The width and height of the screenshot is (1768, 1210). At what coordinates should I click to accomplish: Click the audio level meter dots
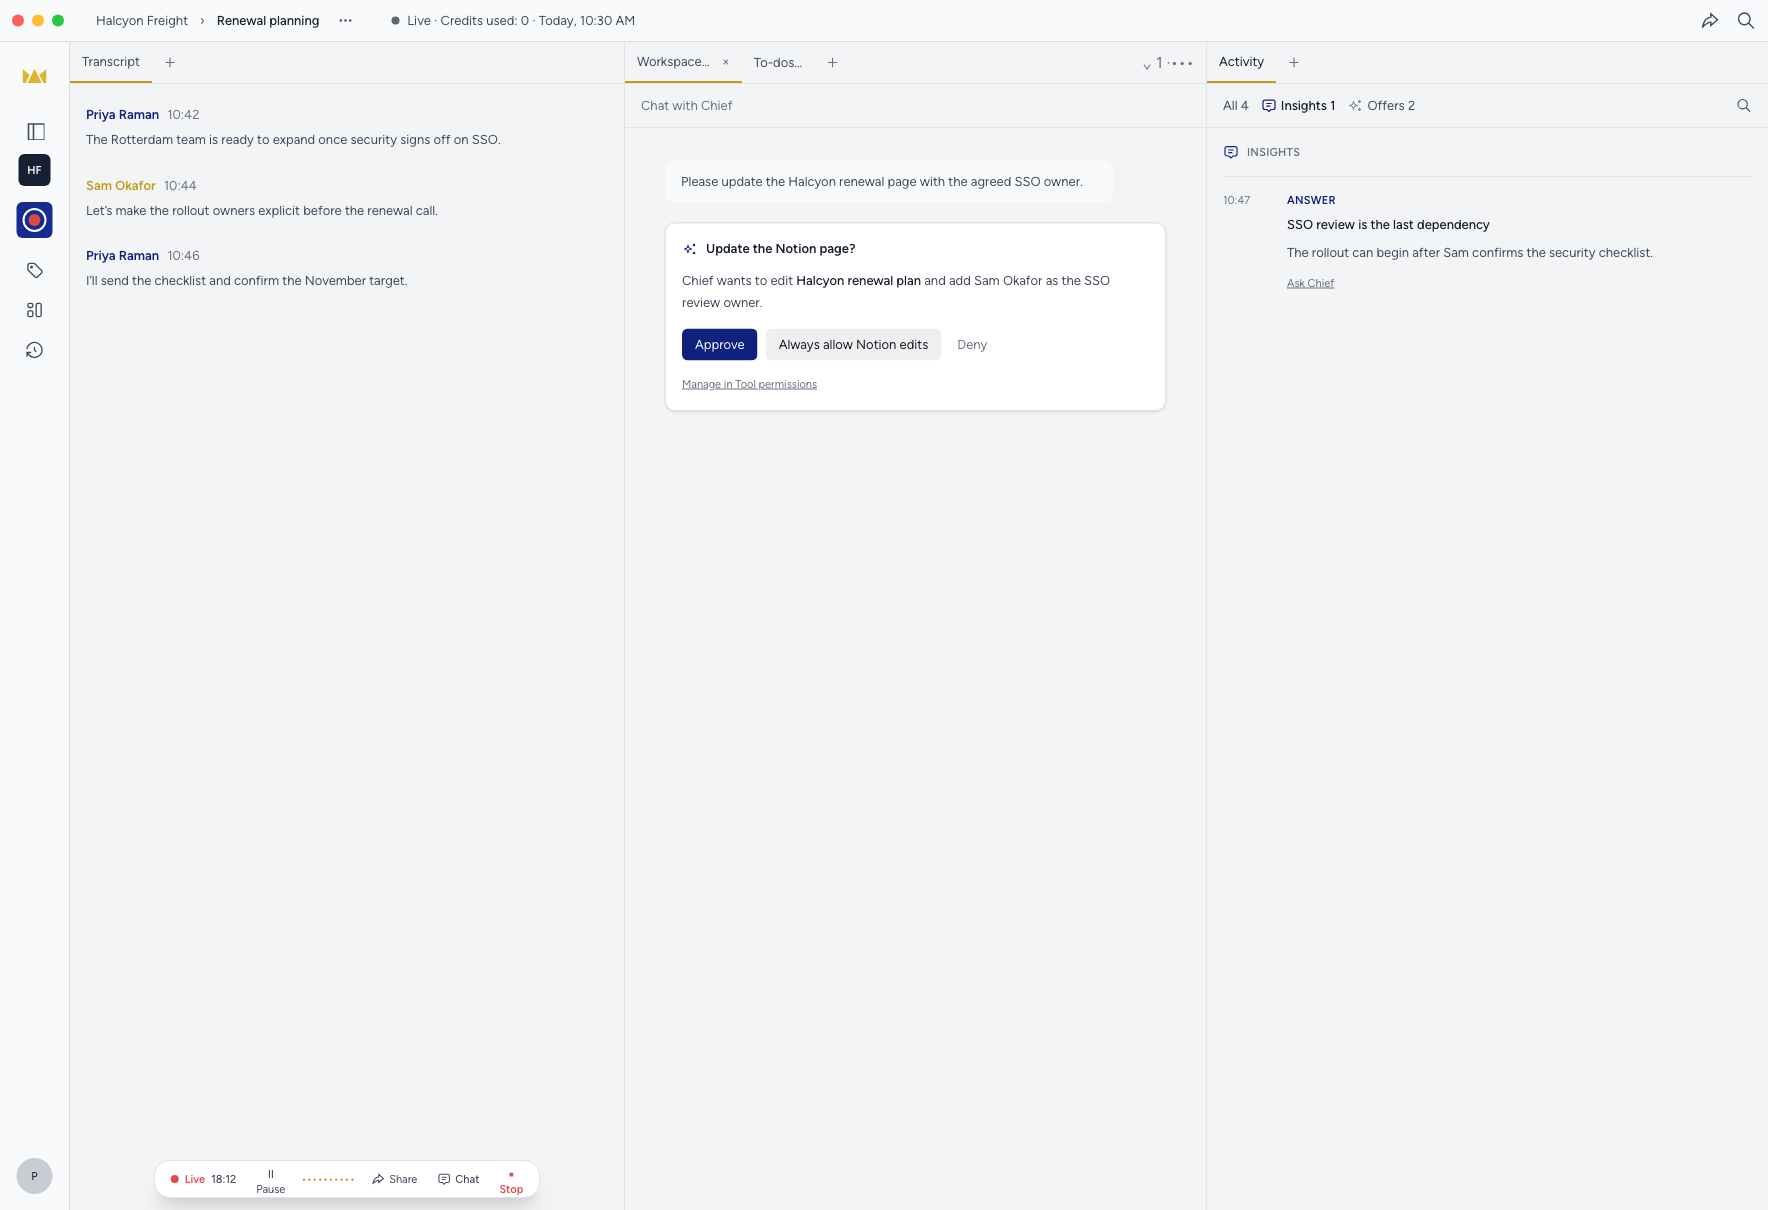click(x=328, y=1180)
